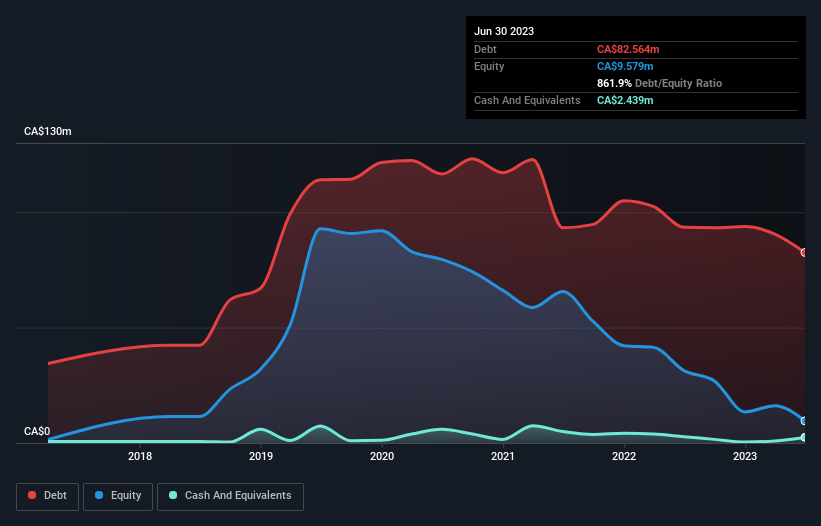Click the 2019 x-axis label
The image size is (821, 526).
261,456
